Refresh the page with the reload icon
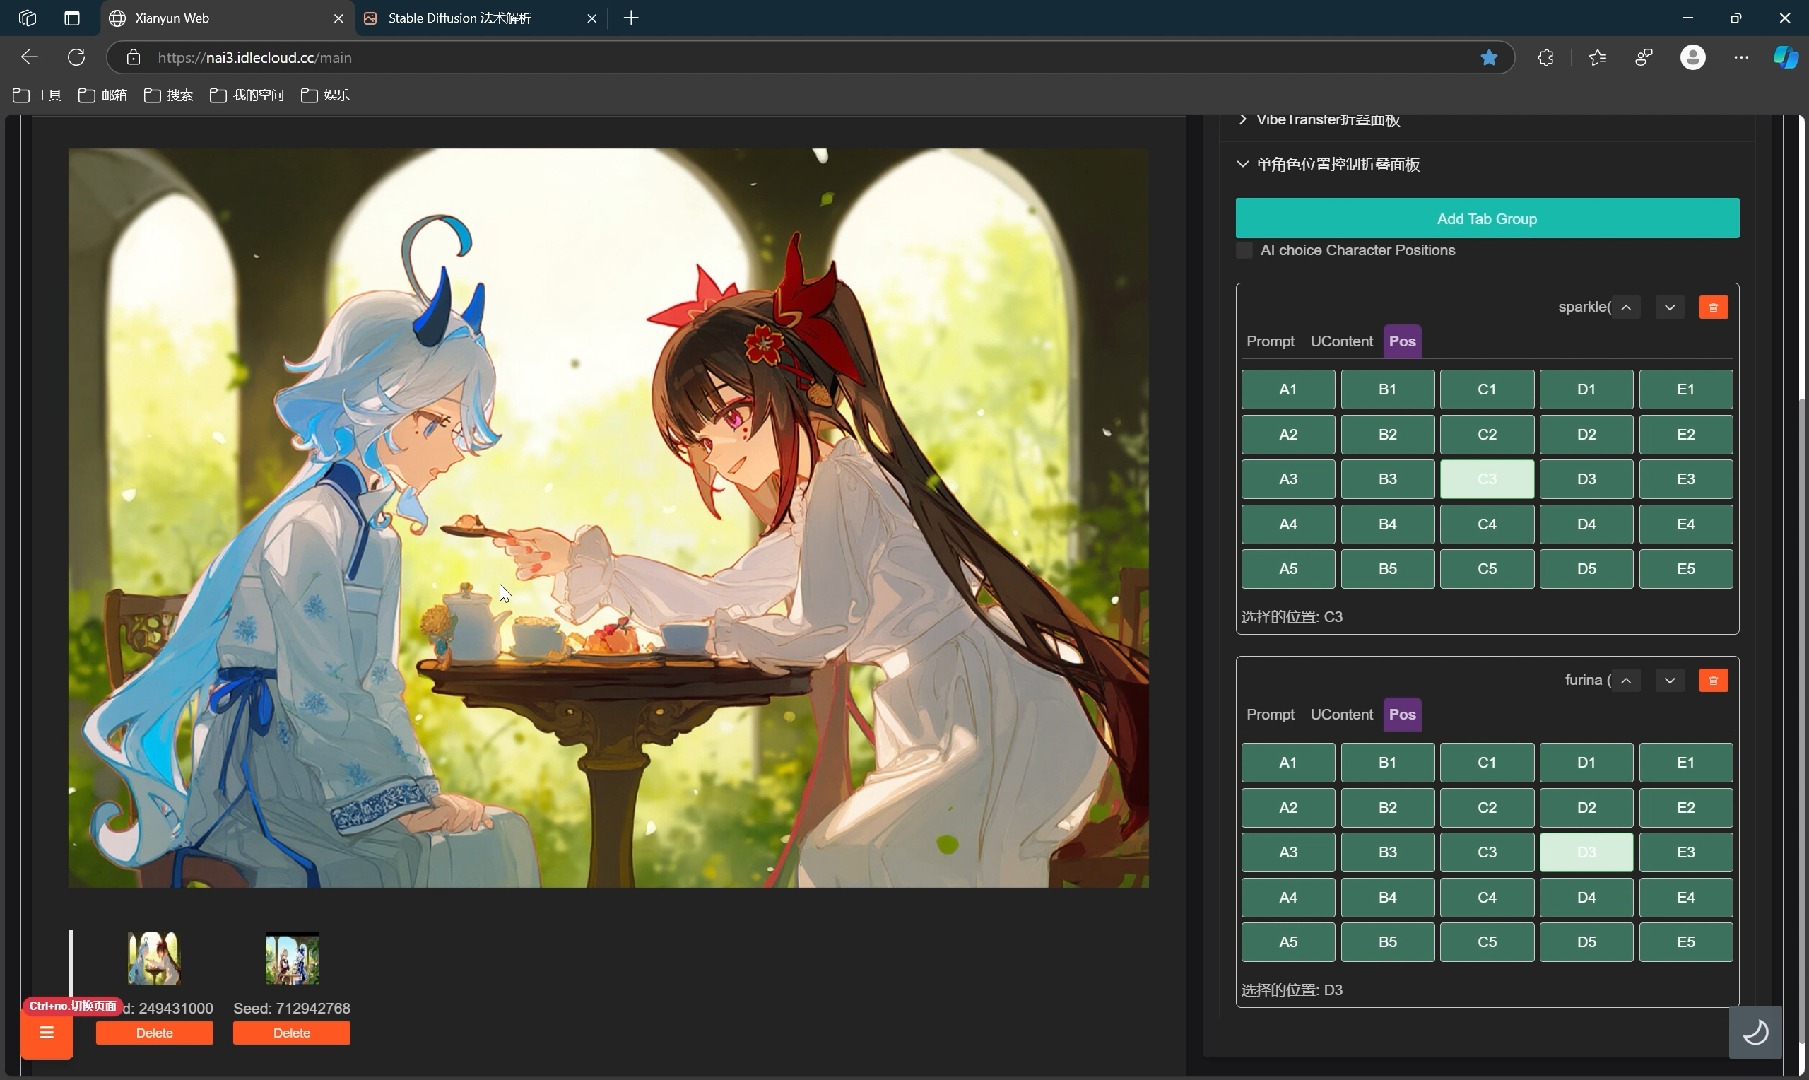1809x1080 pixels. [76, 57]
